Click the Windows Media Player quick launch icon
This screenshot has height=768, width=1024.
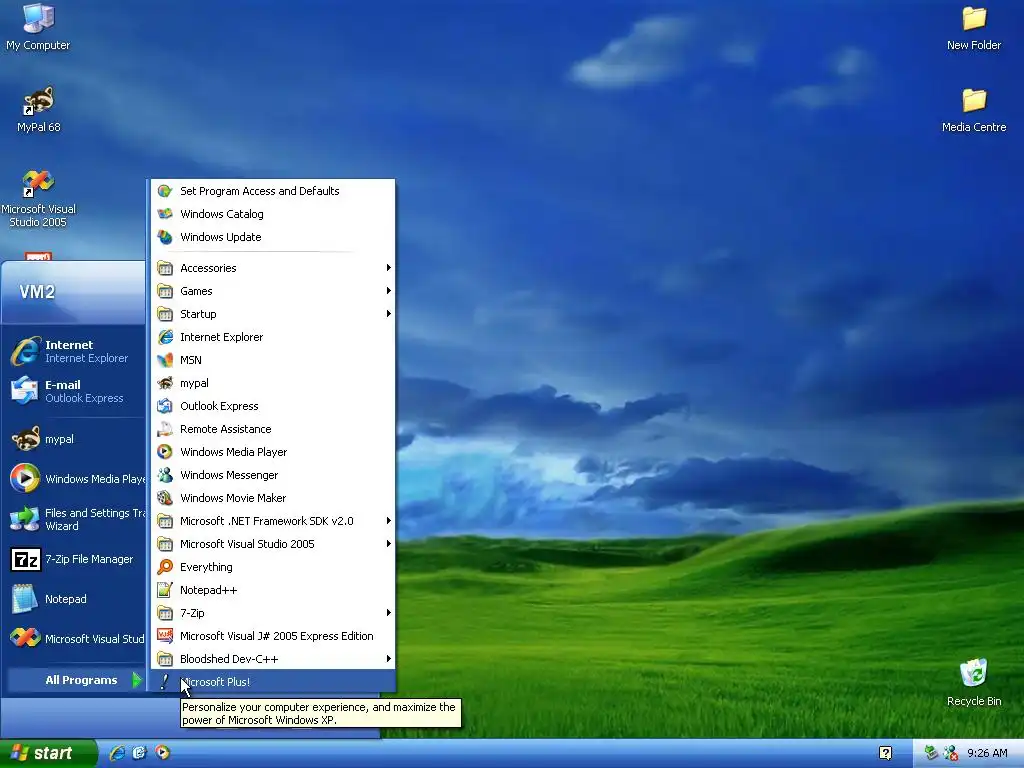163,753
